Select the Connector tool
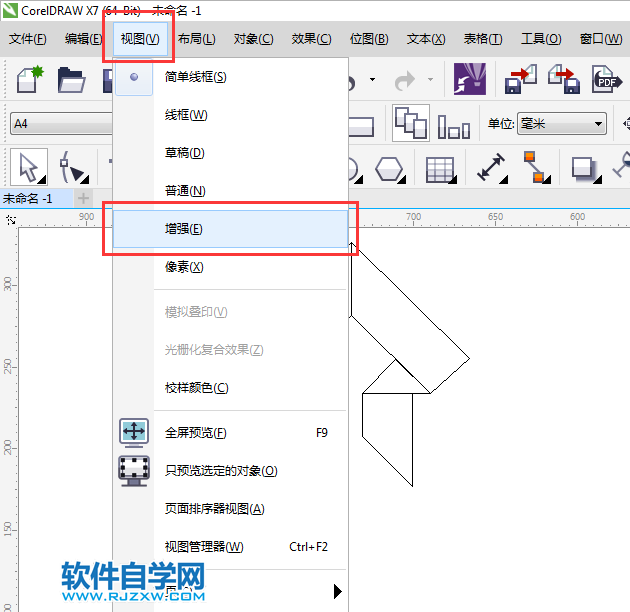630x612 pixels. coord(537,167)
